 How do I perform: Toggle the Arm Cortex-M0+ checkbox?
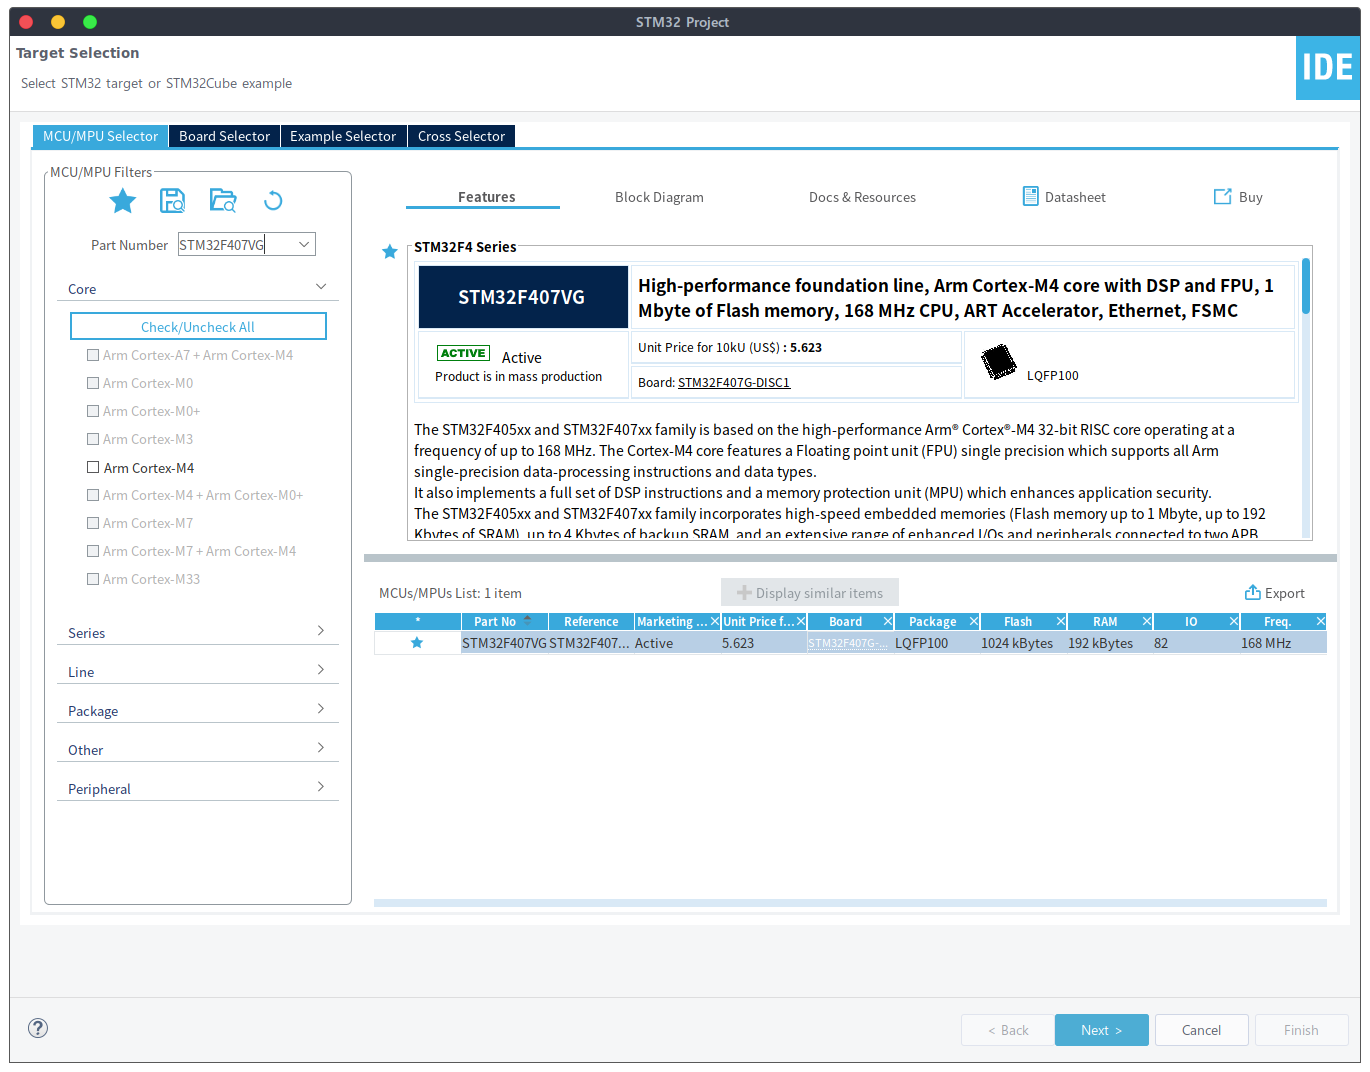pos(93,411)
